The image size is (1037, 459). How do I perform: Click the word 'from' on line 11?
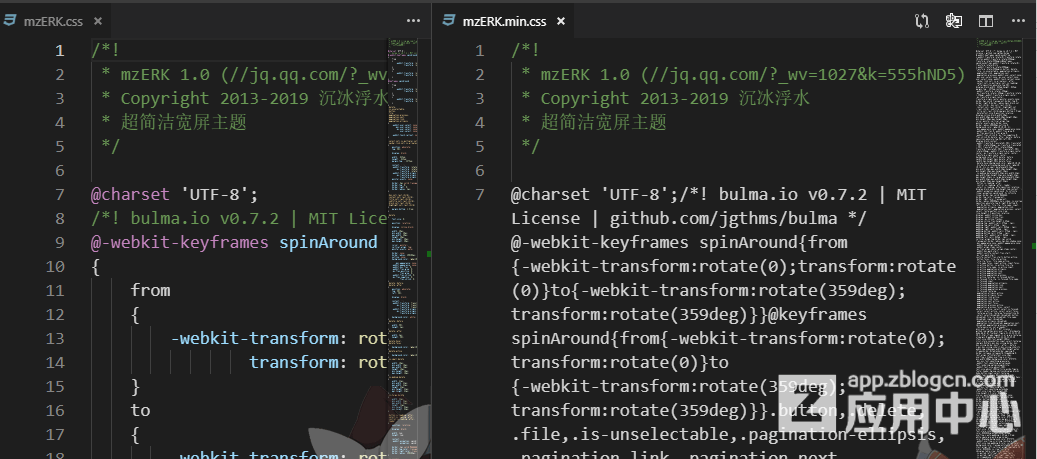tap(150, 291)
